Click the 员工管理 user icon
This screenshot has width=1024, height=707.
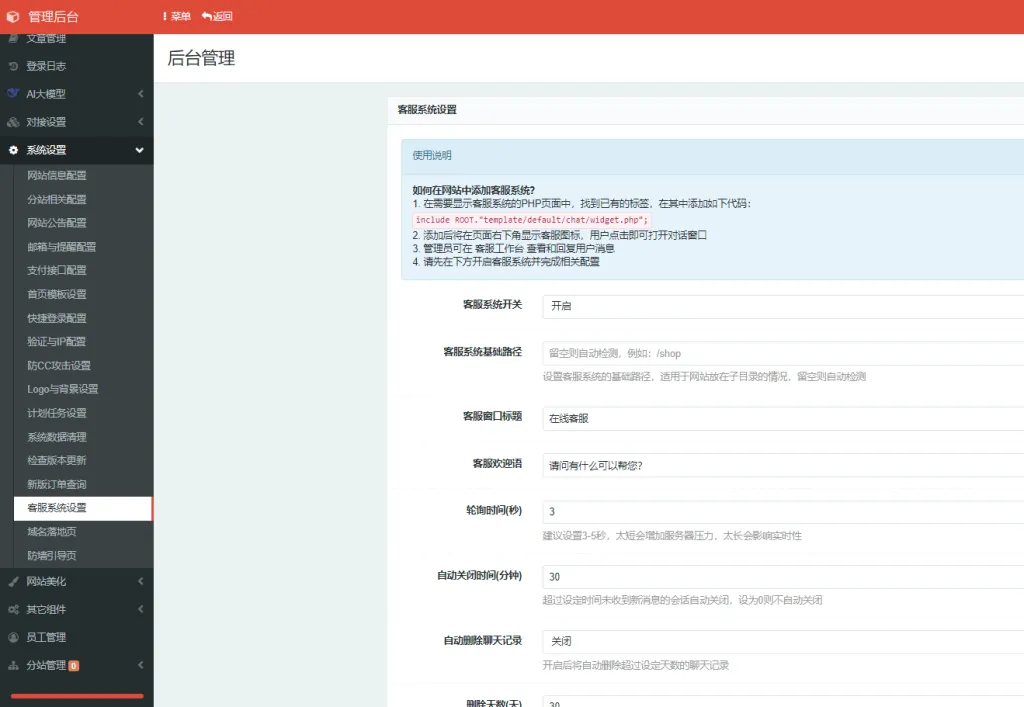(x=13, y=637)
